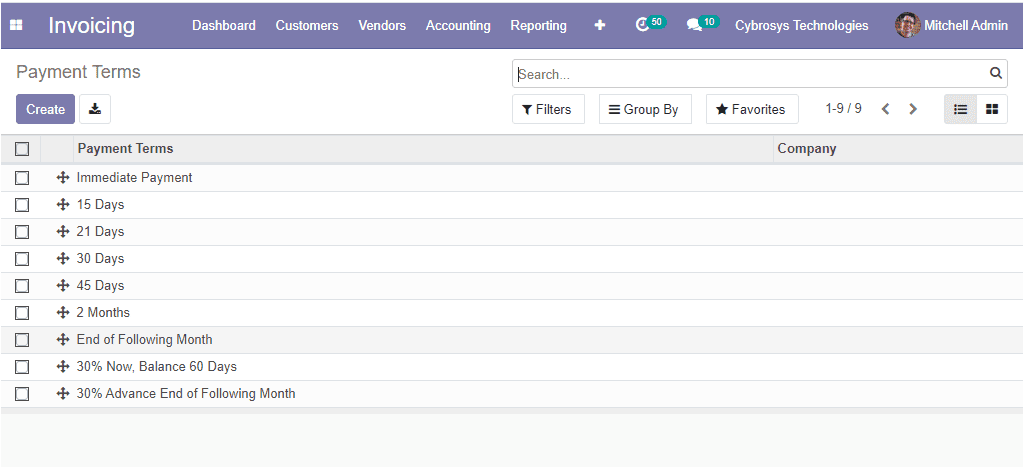The image size is (1024, 468).
Task: Open the Filters dropdown
Action: tap(548, 109)
